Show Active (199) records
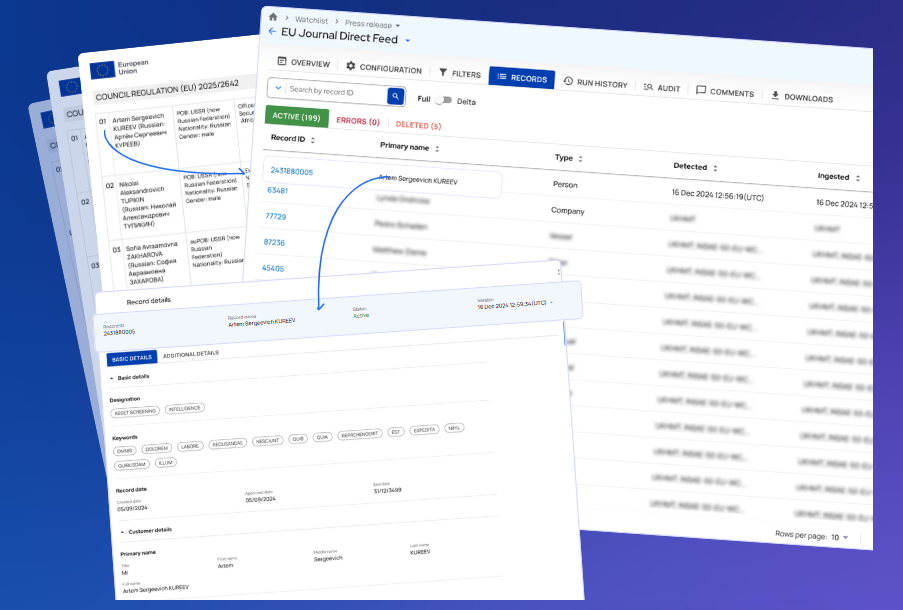 297,116
